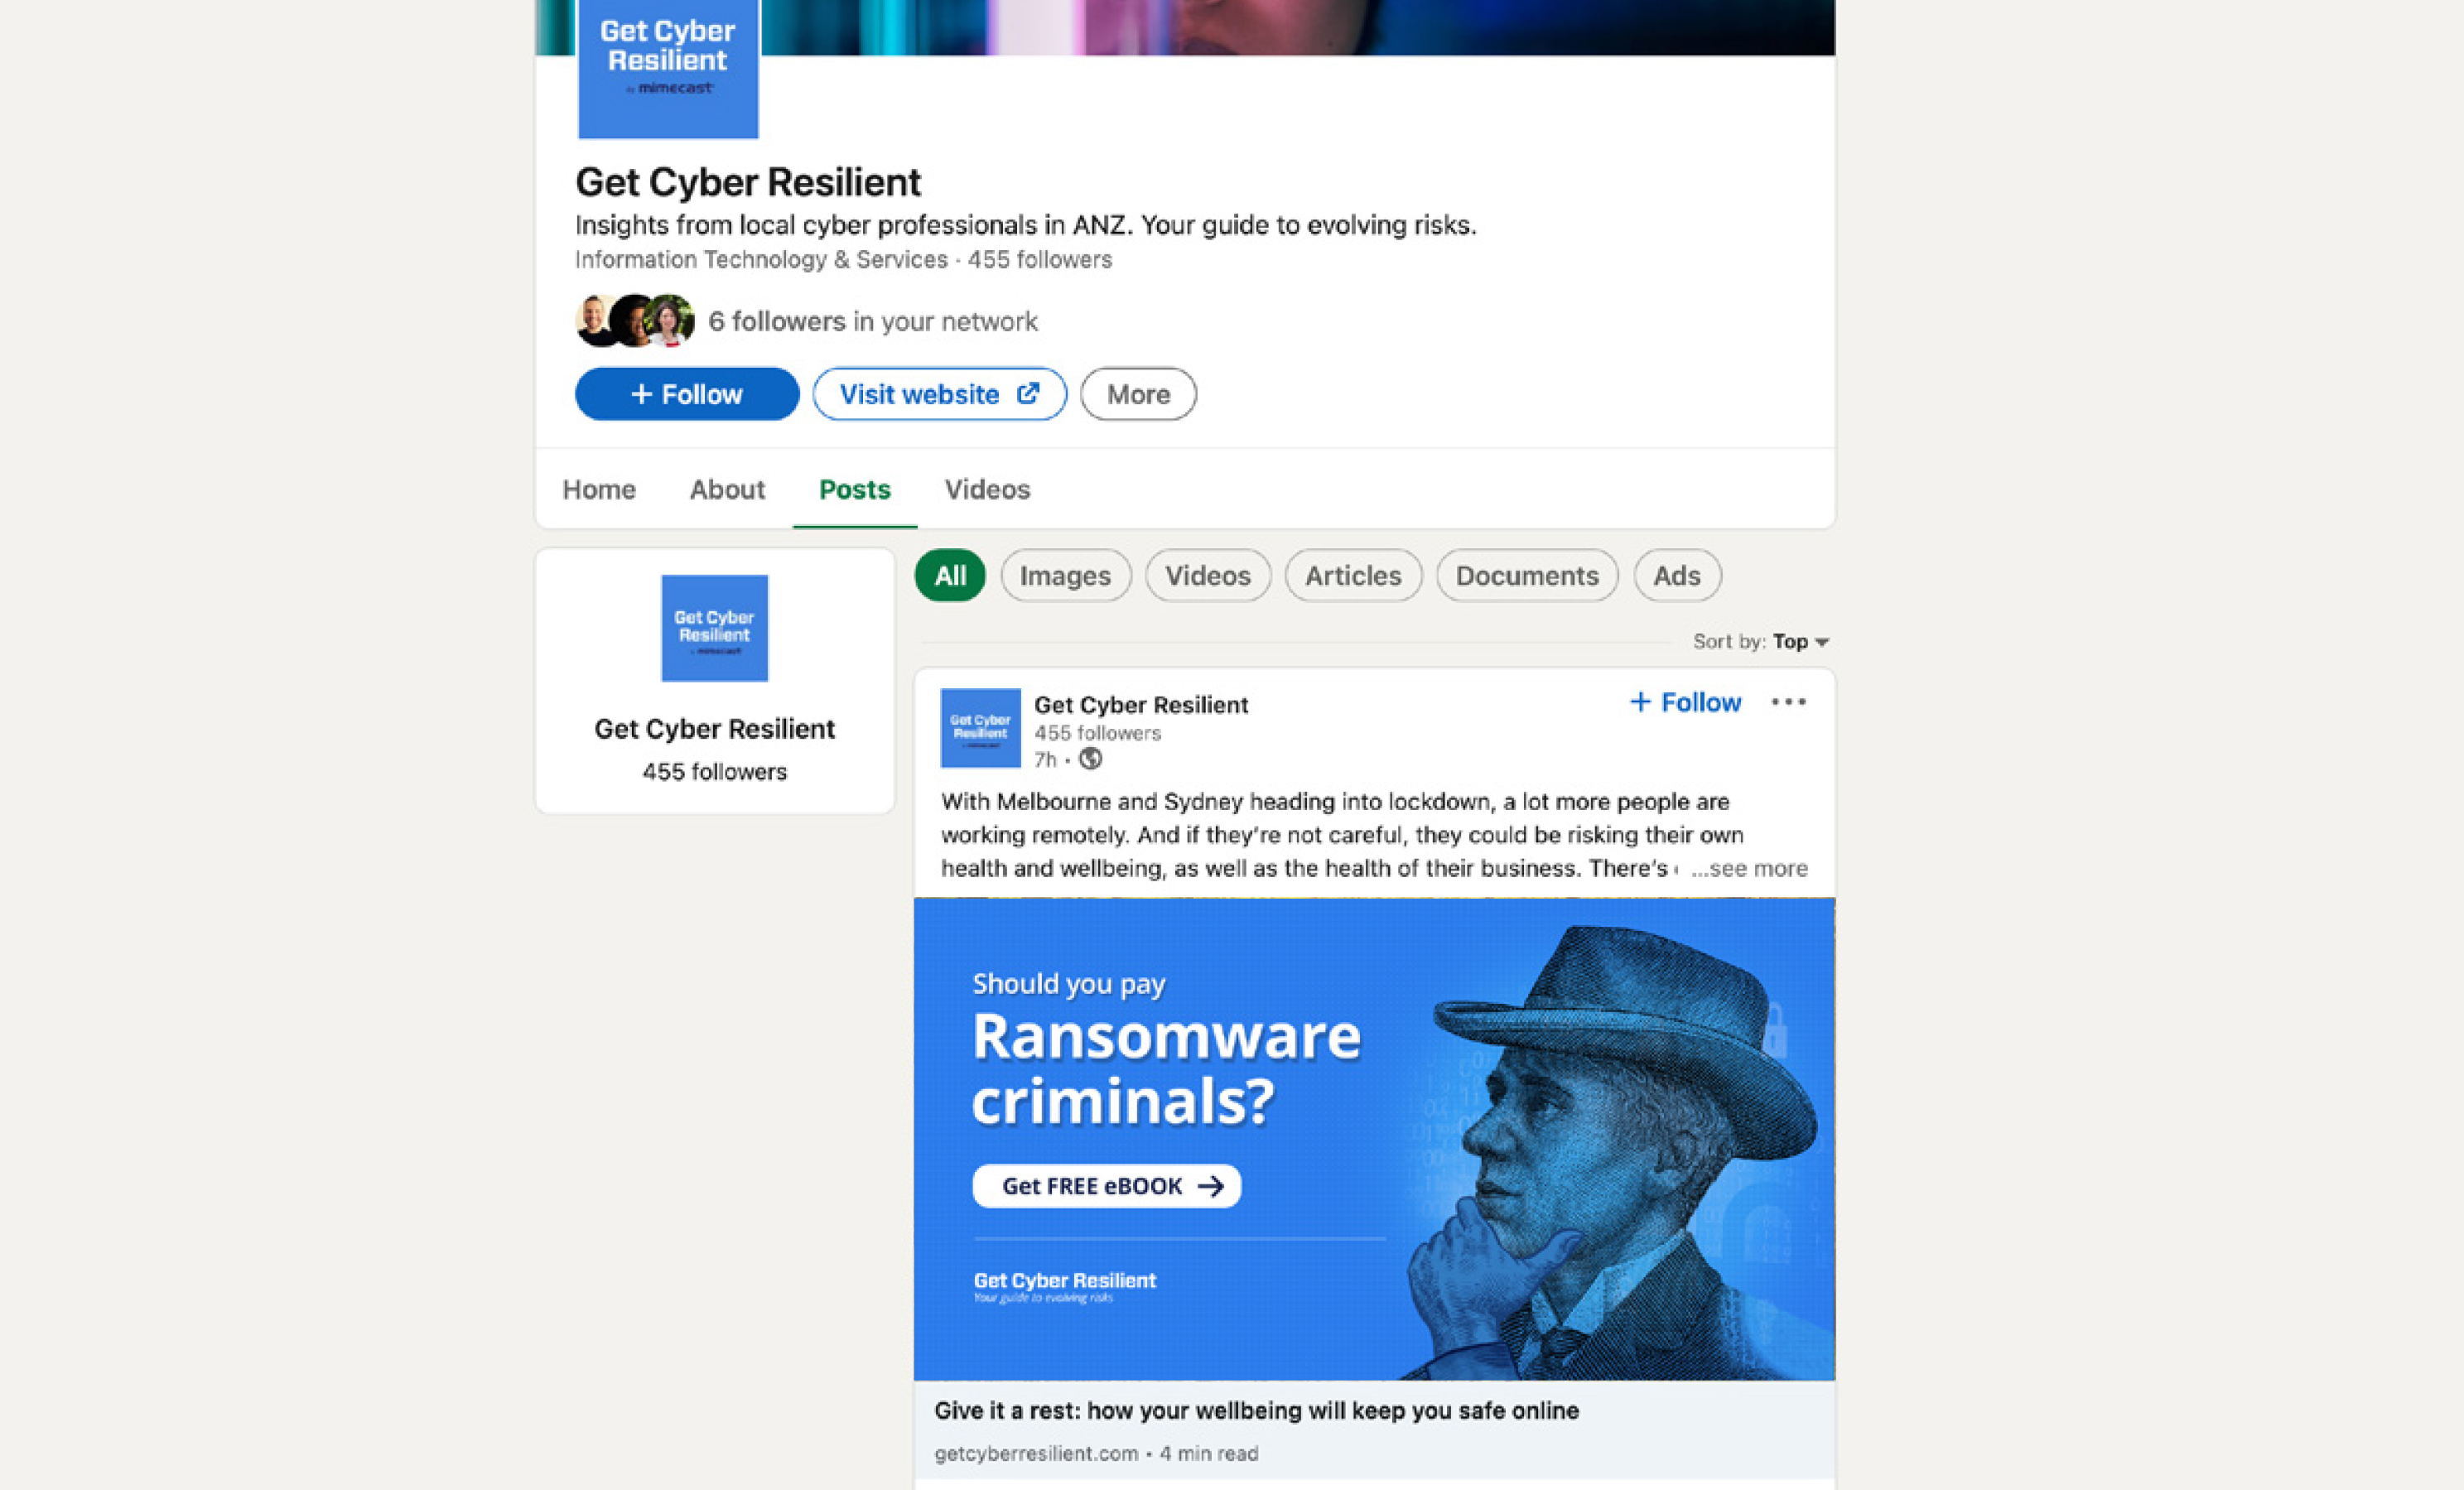The width and height of the screenshot is (2464, 1490).
Task: Click the follower avatar photos
Action: (635, 321)
